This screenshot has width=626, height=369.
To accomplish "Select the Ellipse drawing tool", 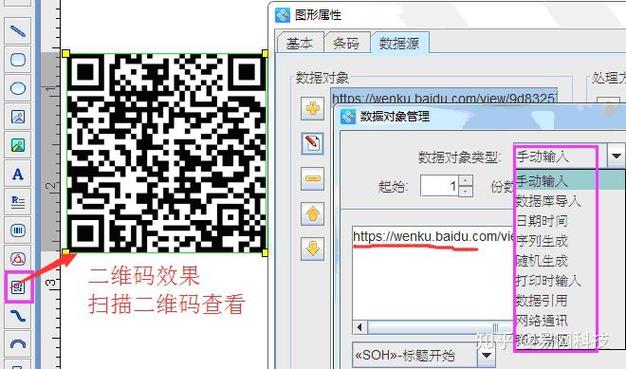I will click(18, 88).
